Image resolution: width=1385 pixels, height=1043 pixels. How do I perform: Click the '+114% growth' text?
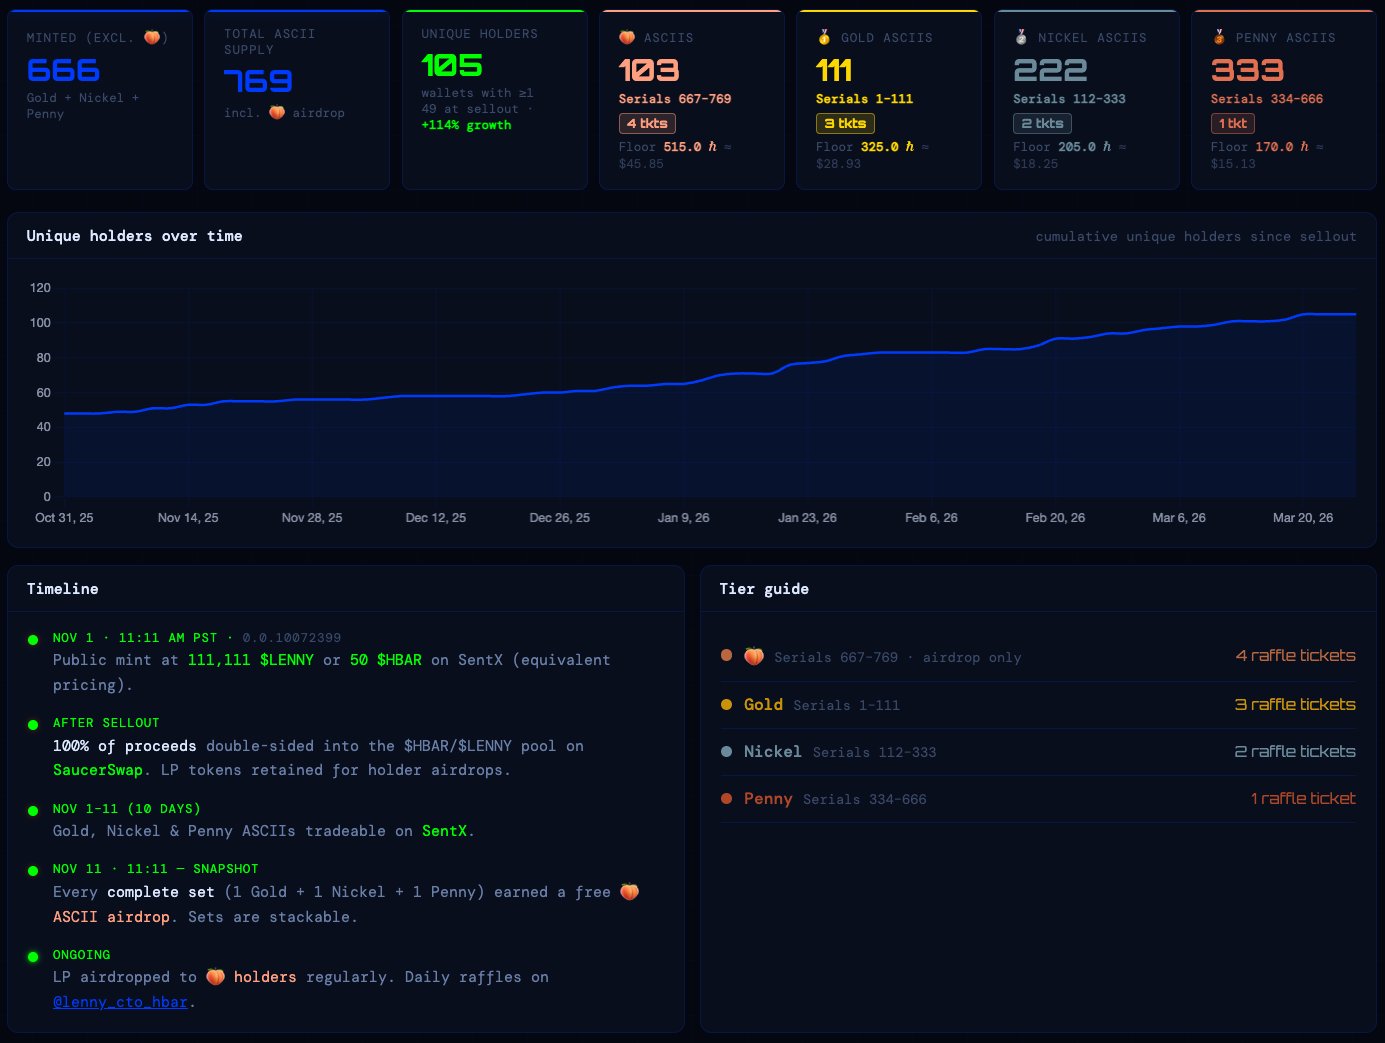coord(466,125)
